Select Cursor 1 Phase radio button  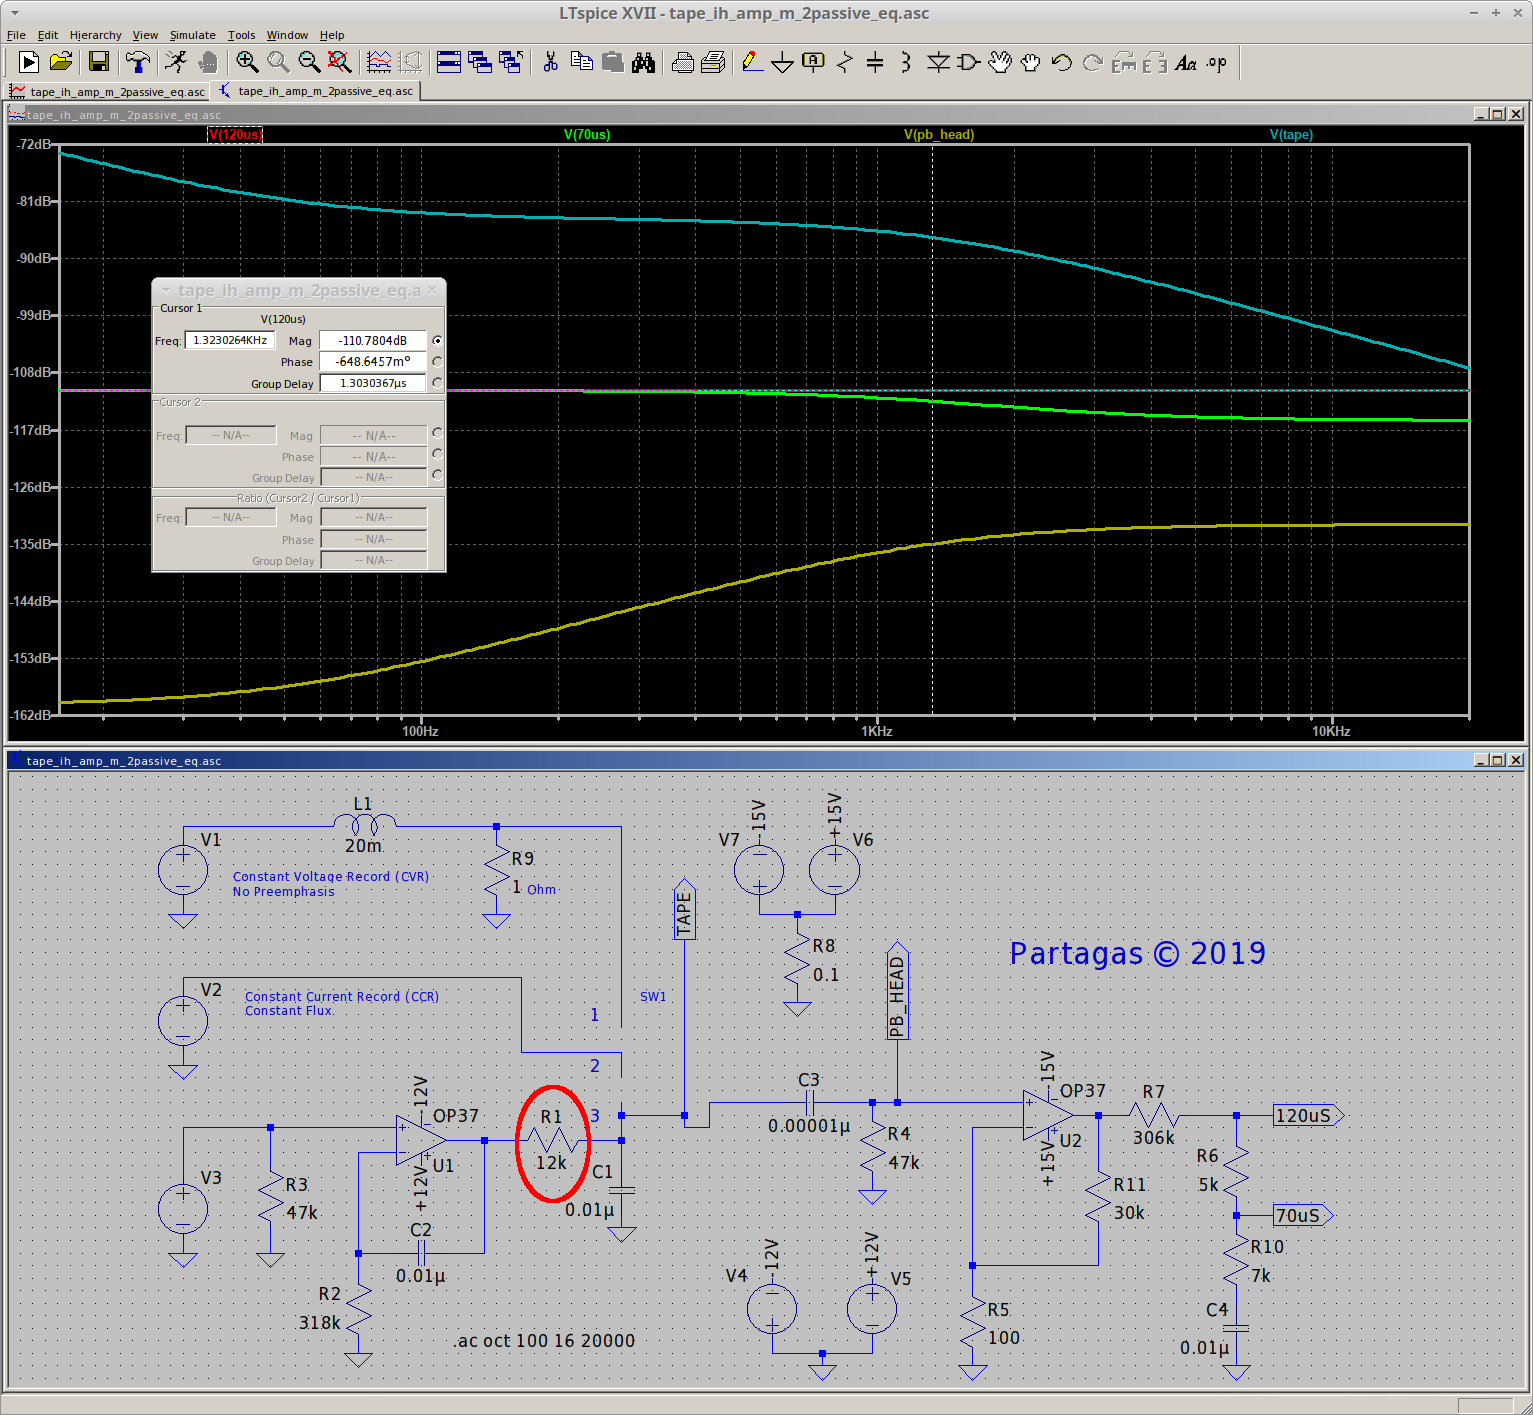[437, 362]
